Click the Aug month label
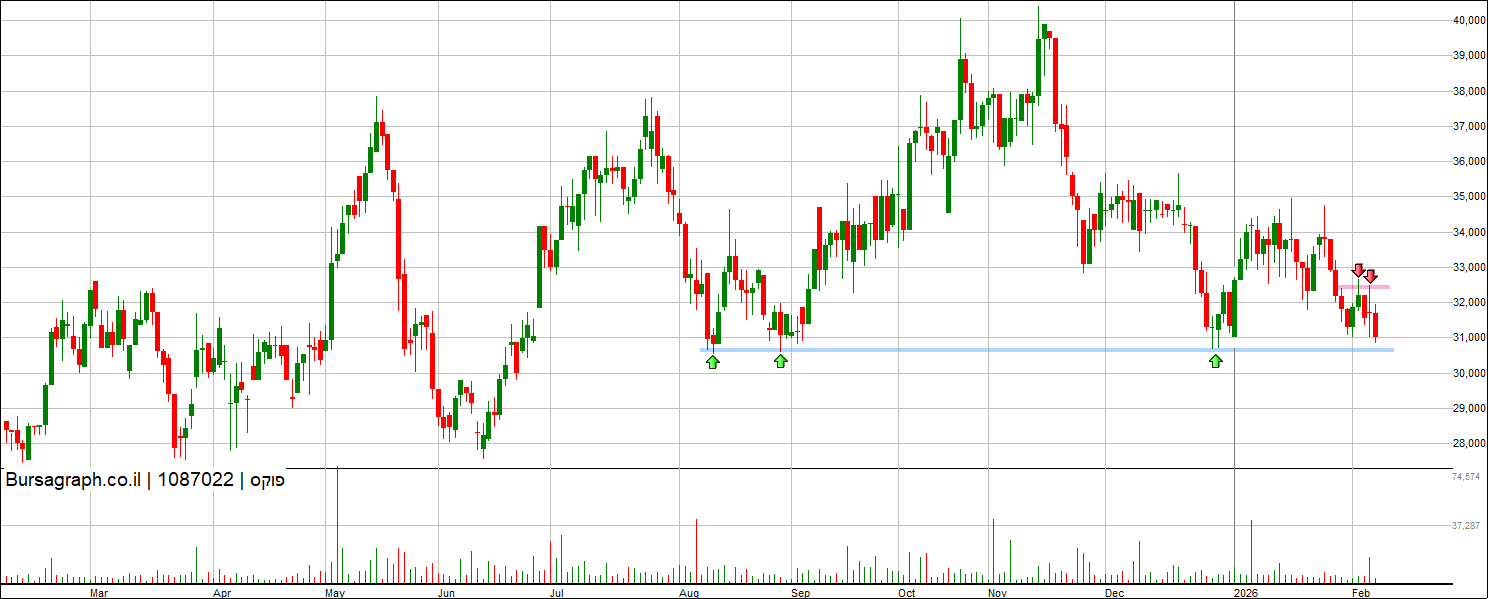The height and width of the screenshot is (599, 1488). coord(688,593)
